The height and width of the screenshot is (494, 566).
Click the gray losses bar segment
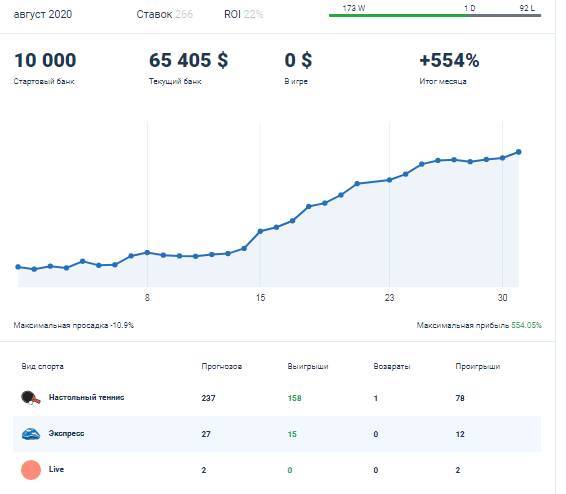pos(506,15)
